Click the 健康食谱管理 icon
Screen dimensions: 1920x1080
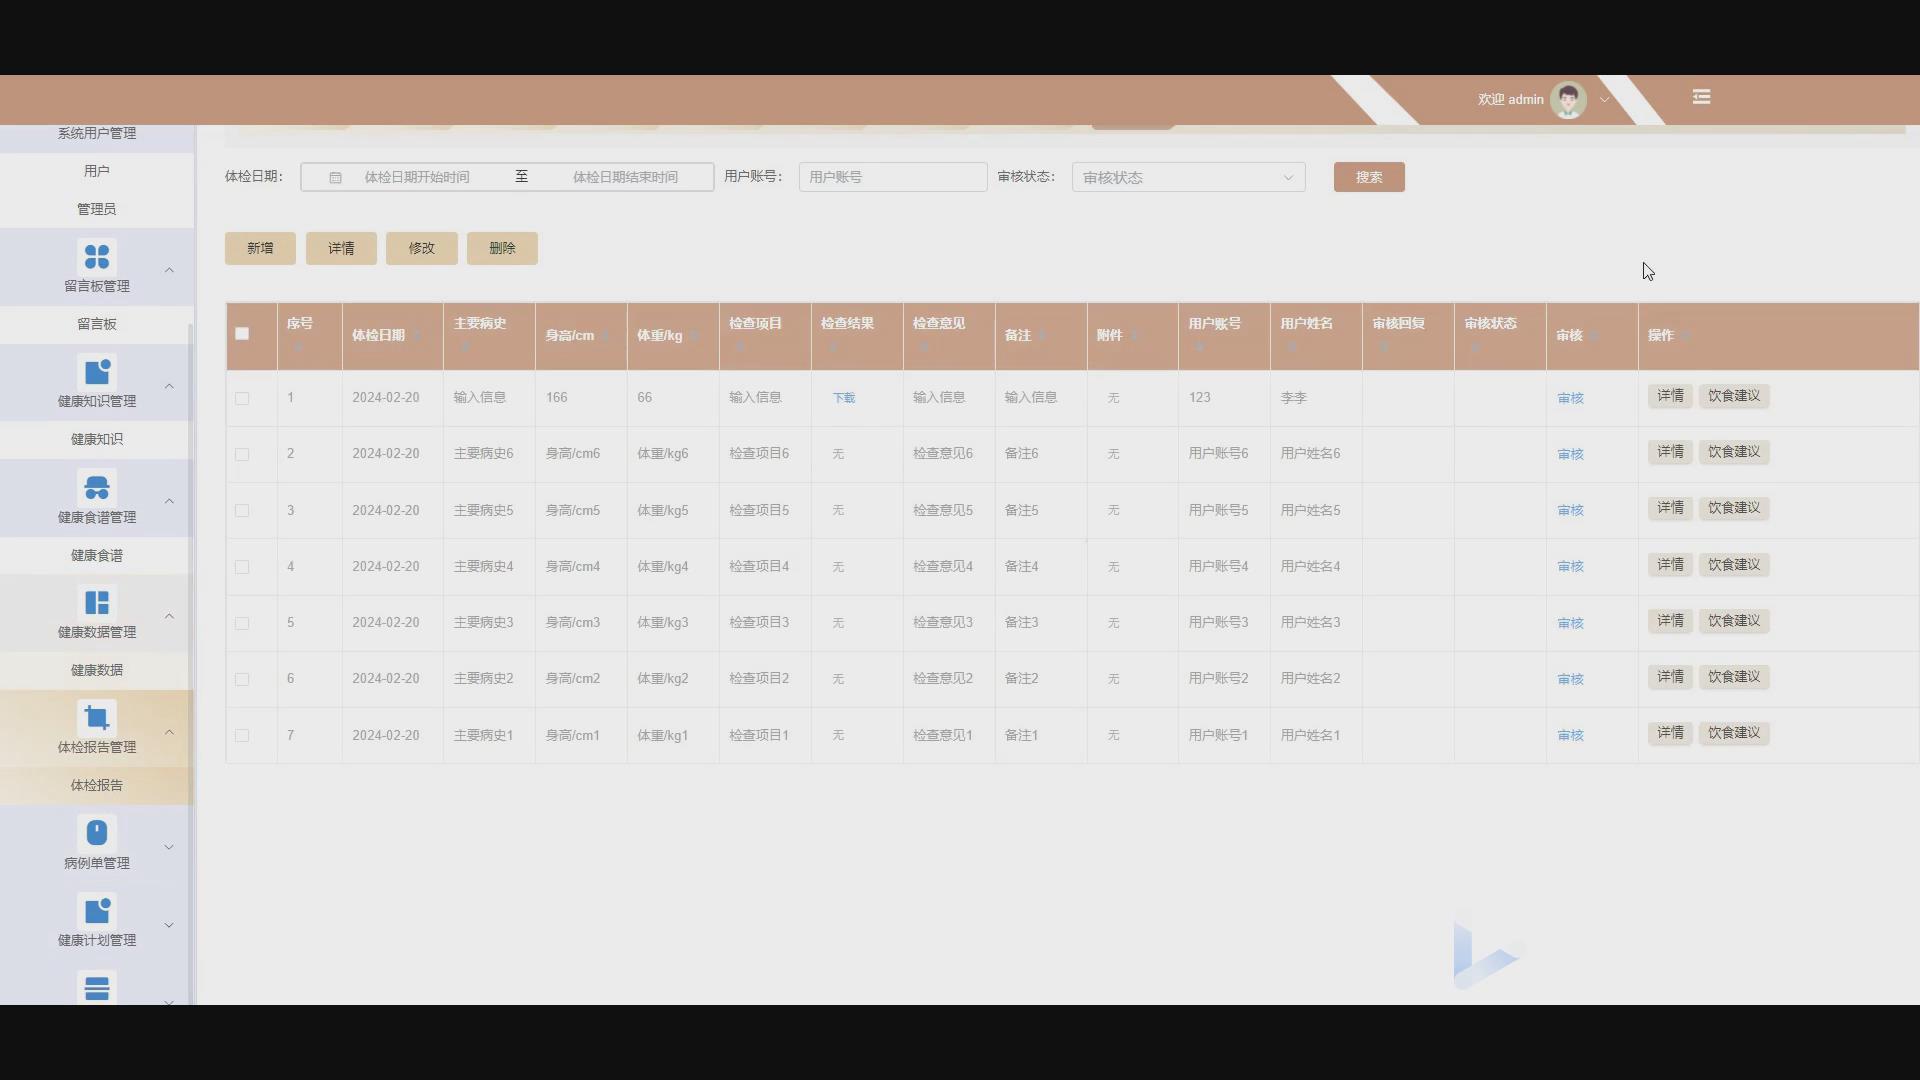(97, 488)
